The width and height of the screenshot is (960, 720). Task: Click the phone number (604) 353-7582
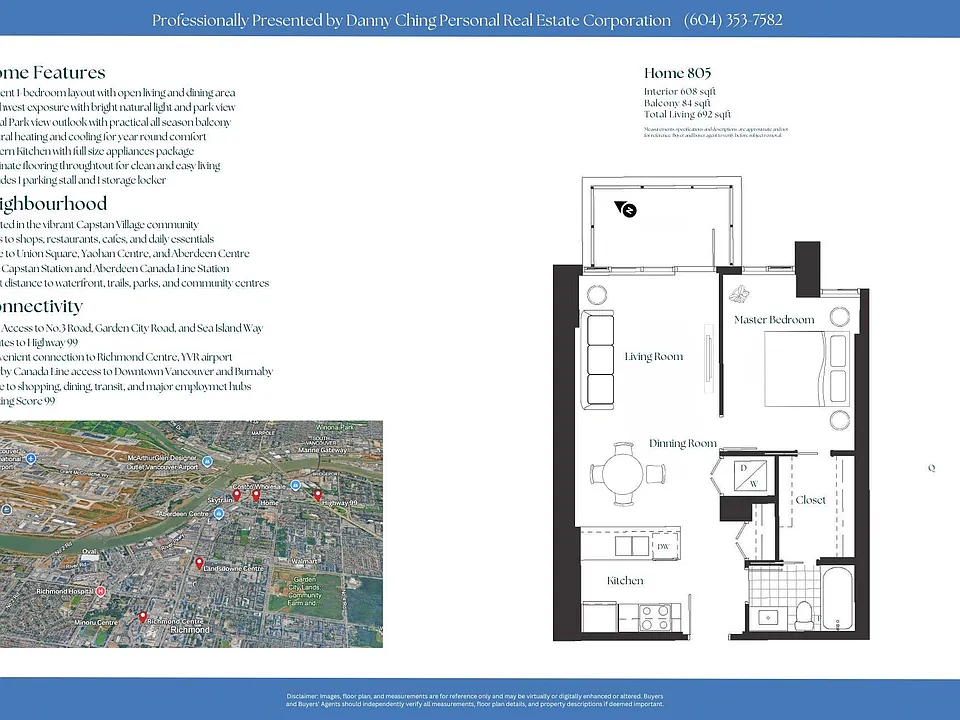733,20
